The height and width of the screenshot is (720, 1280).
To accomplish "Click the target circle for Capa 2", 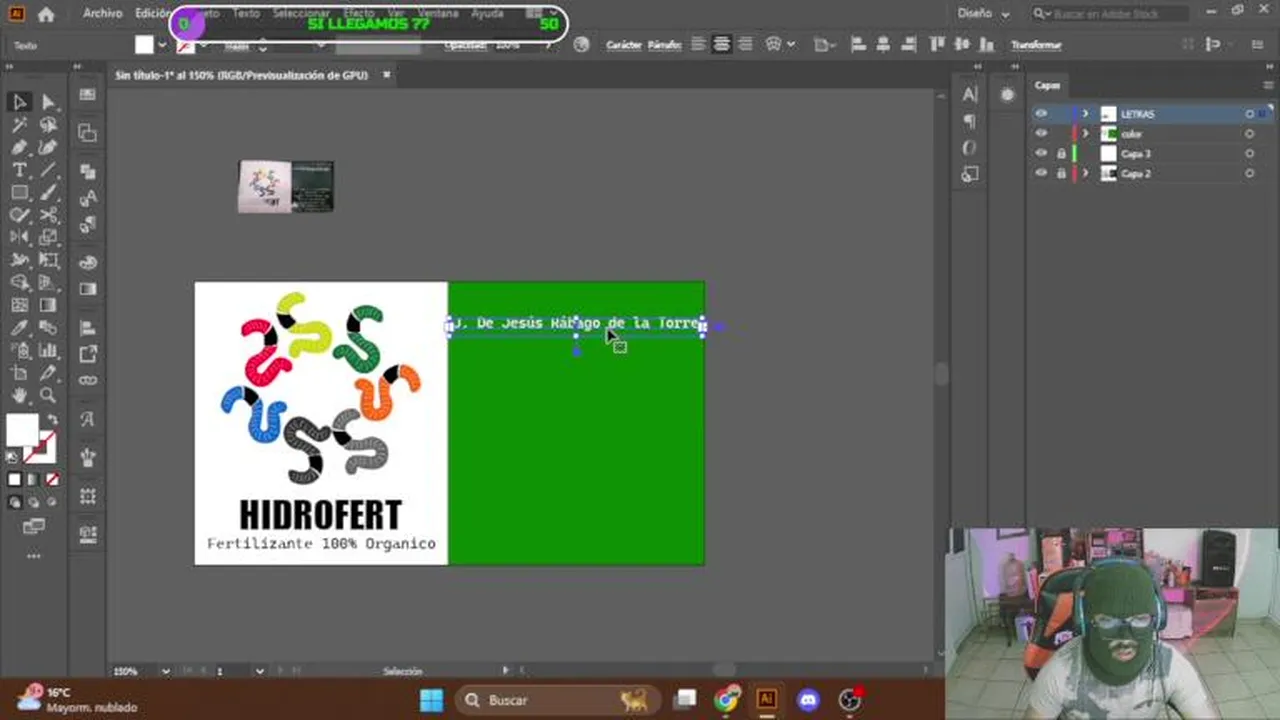I will click(1249, 173).
